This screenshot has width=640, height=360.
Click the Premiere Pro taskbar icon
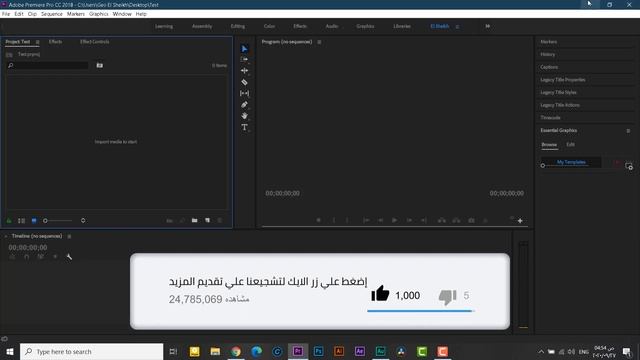[x=298, y=351]
